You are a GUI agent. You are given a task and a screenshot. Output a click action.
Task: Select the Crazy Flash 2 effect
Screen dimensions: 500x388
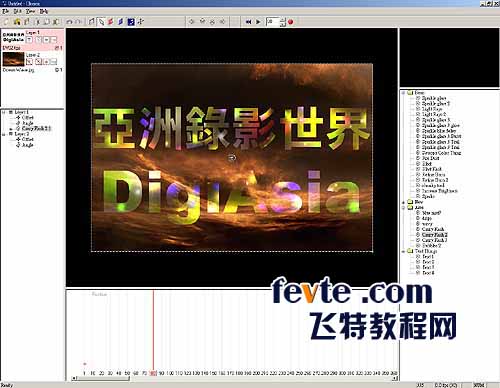tap(435, 235)
